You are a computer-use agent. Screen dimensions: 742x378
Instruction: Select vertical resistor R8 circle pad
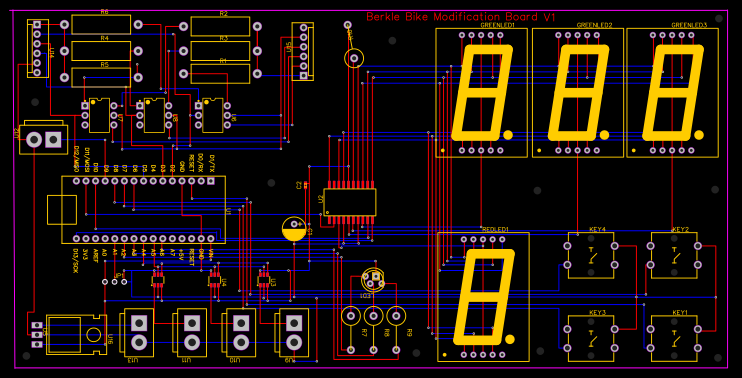click(373, 315)
